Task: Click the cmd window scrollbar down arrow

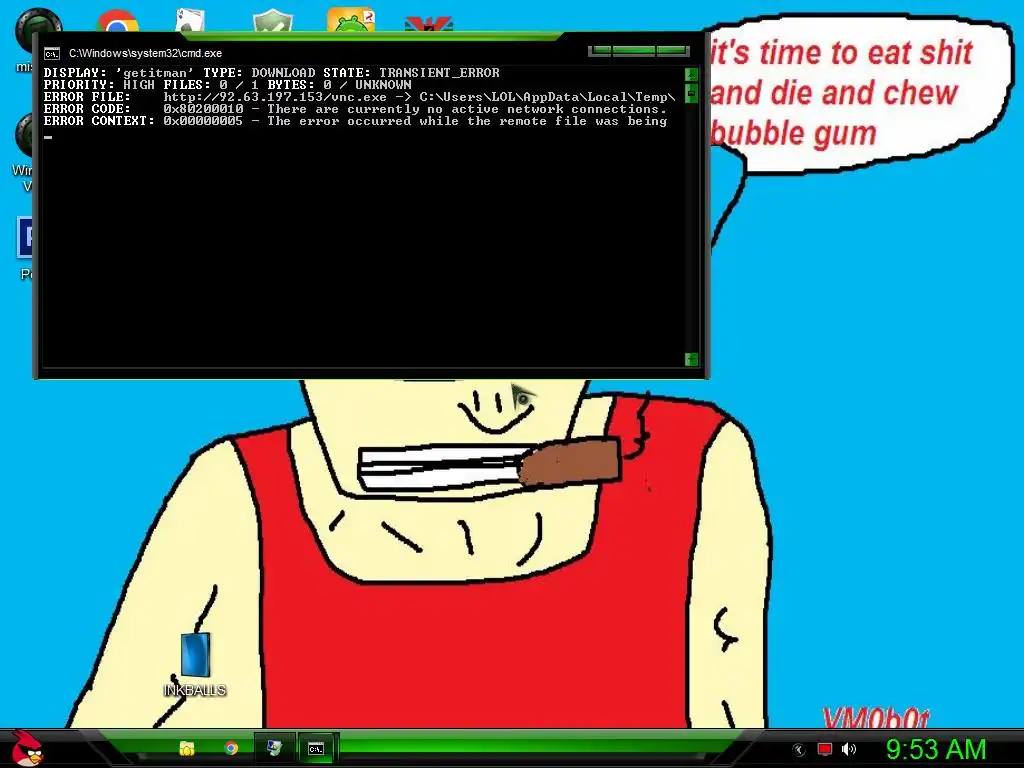Action: (x=691, y=359)
